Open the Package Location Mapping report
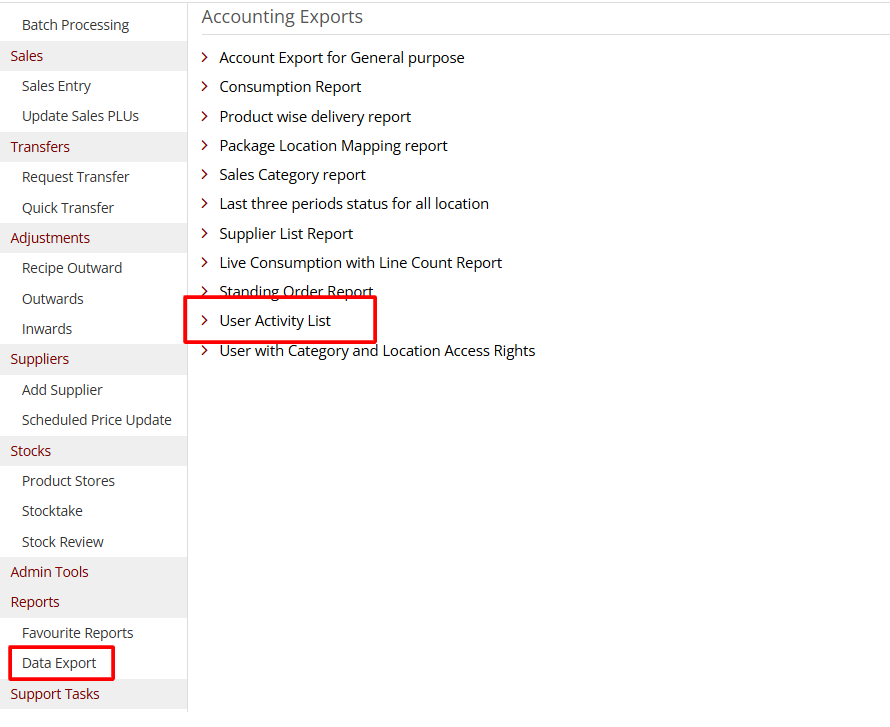 tap(333, 145)
